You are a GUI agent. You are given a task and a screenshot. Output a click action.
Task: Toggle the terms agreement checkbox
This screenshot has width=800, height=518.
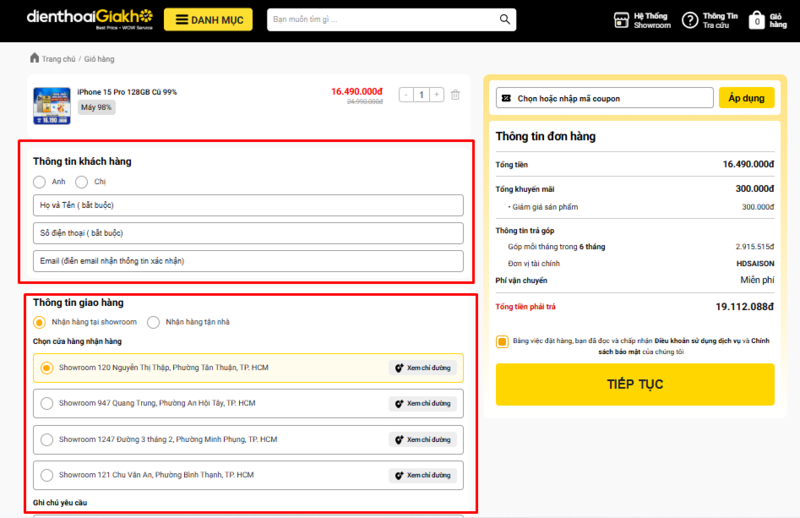[x=502, y=341]
